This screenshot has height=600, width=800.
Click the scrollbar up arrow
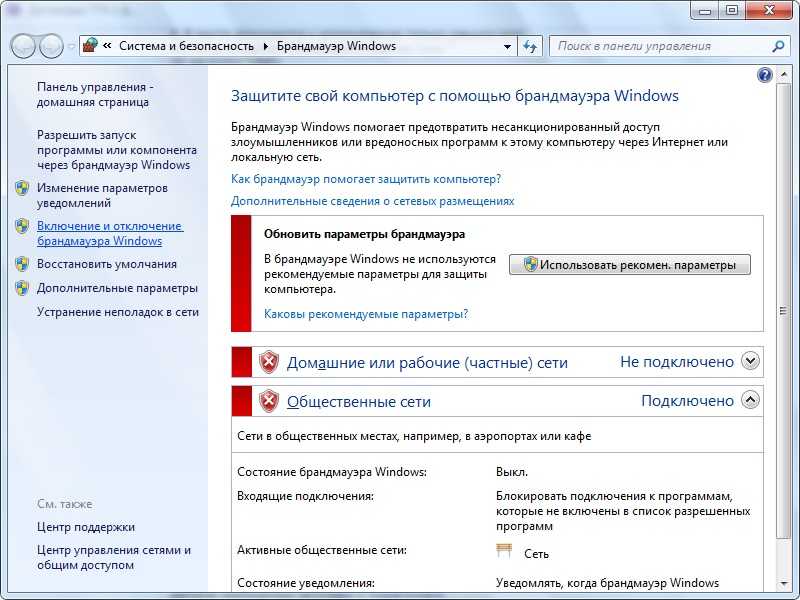coord(783,76)
